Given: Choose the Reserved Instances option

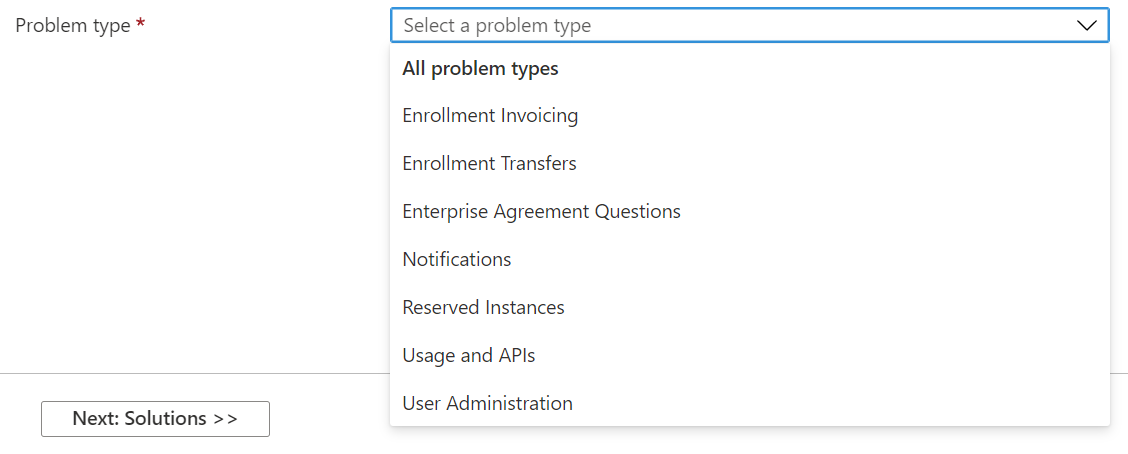Looking at the screenshot, I should [x=483, y=308].
